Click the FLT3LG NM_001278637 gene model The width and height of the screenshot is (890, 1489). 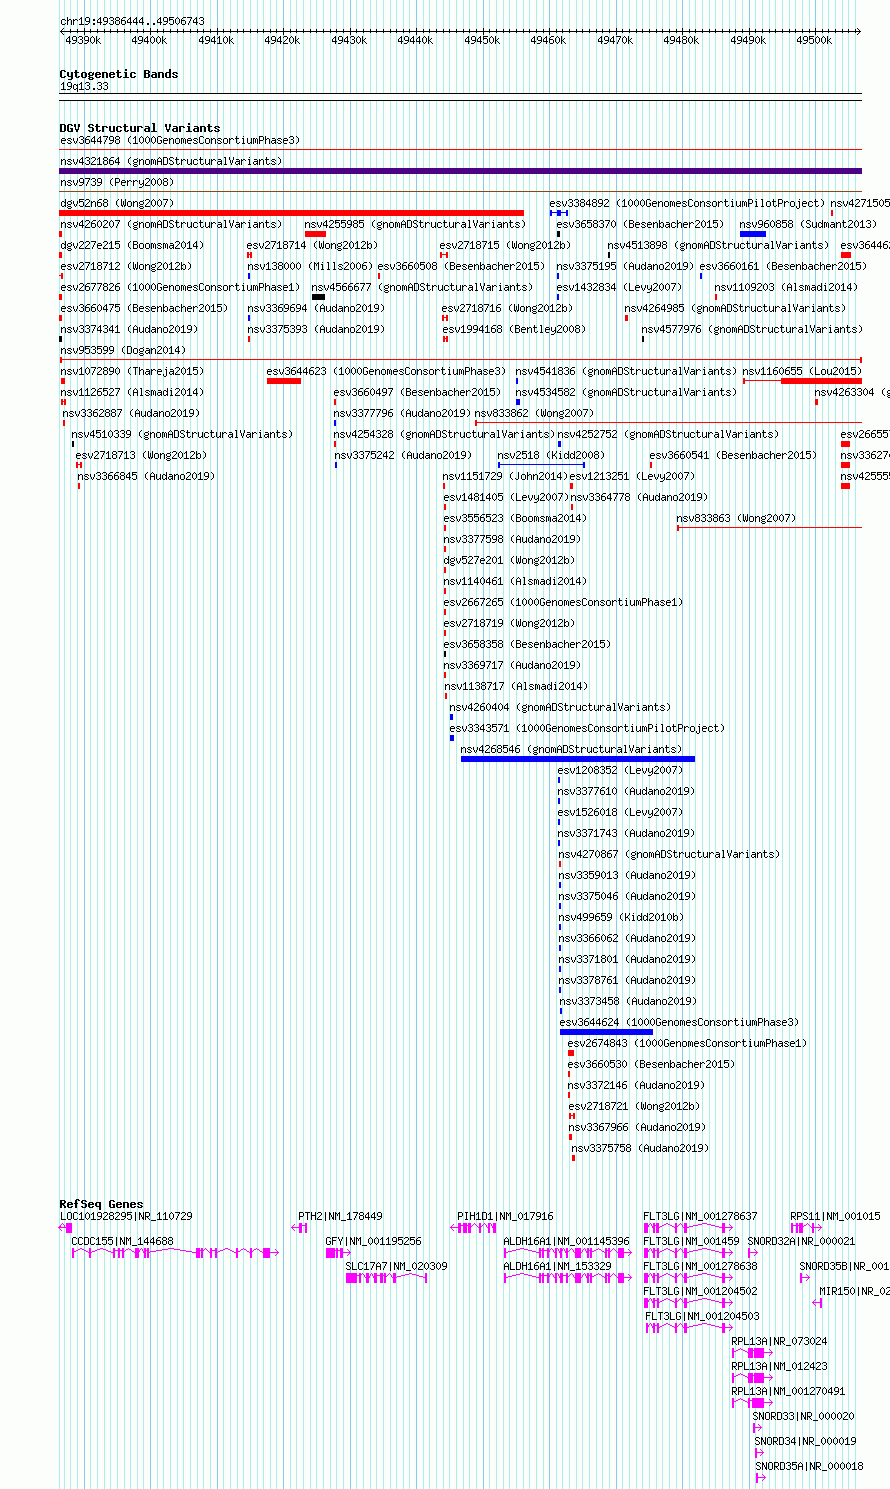(688, 1228)
